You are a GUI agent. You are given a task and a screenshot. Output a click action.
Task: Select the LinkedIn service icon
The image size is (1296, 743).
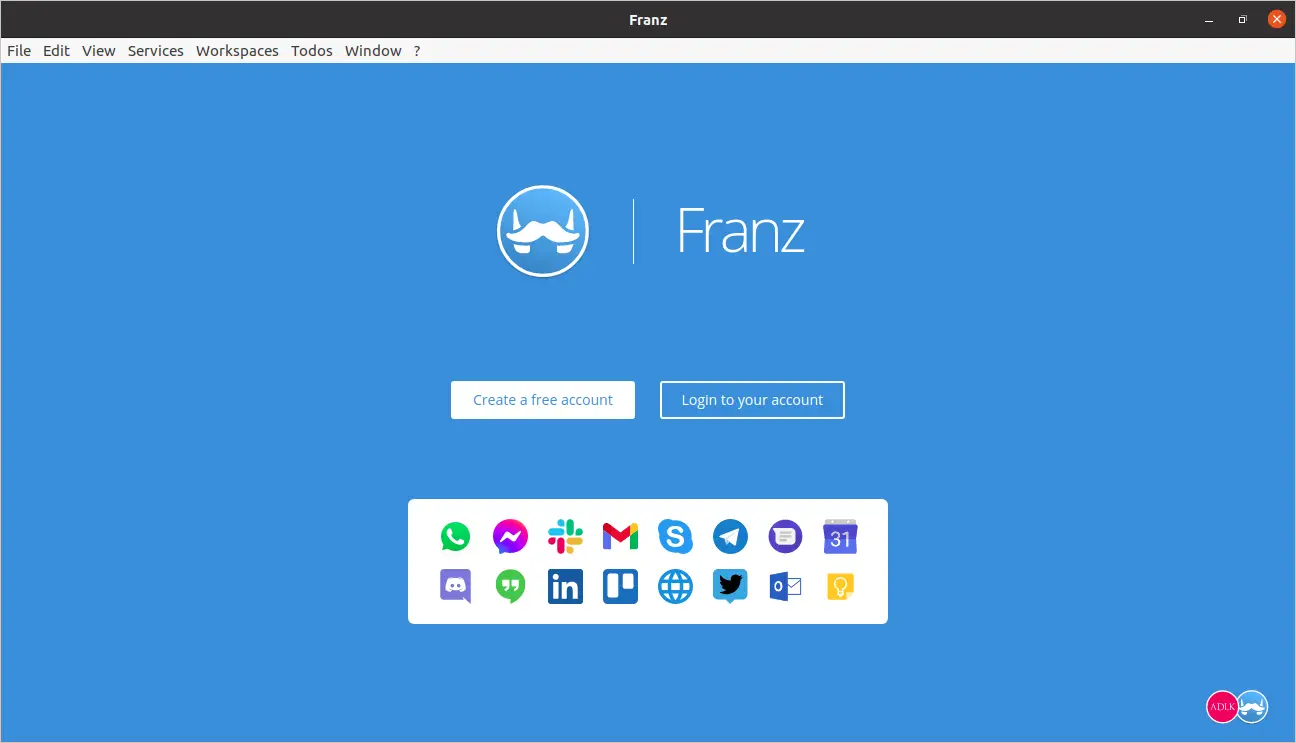(x=565, y=586)
